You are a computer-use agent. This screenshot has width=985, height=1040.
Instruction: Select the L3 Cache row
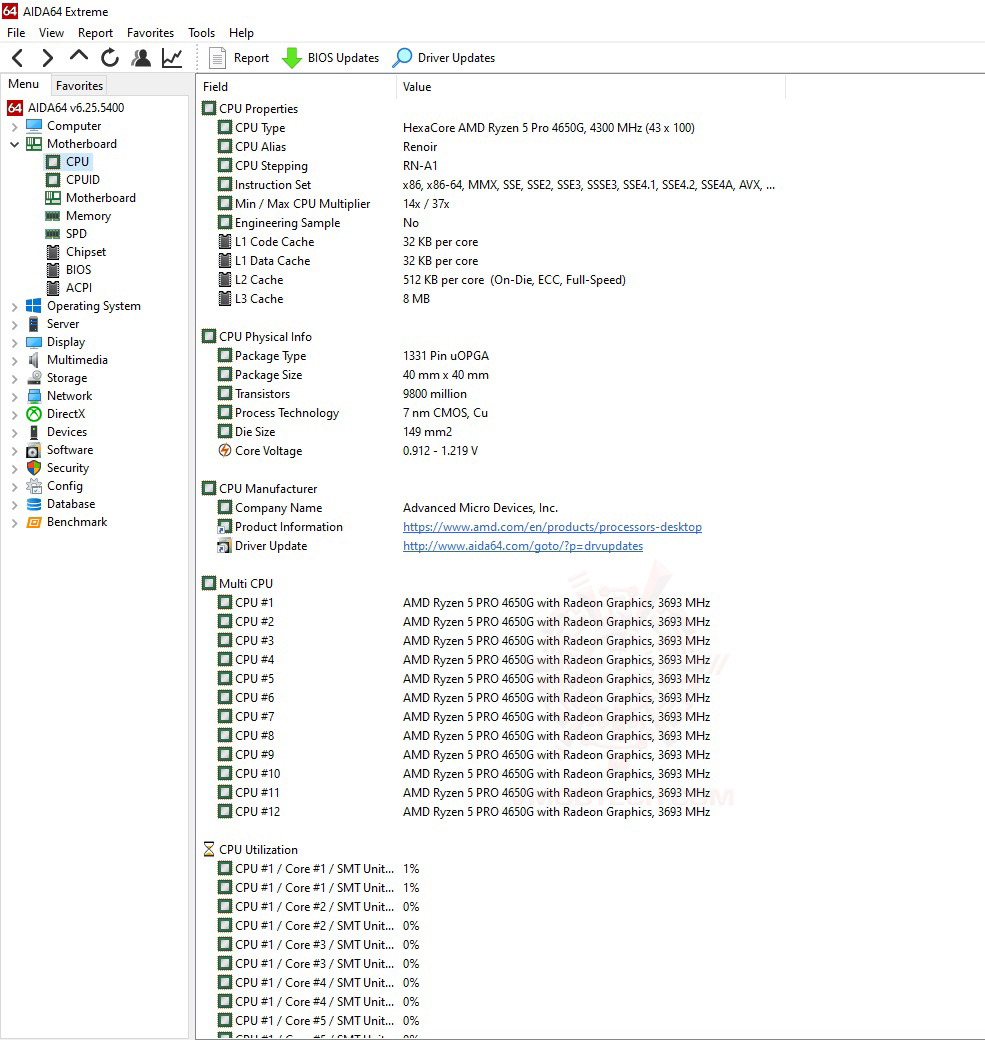pyautogui.click(x=491, y=299)
